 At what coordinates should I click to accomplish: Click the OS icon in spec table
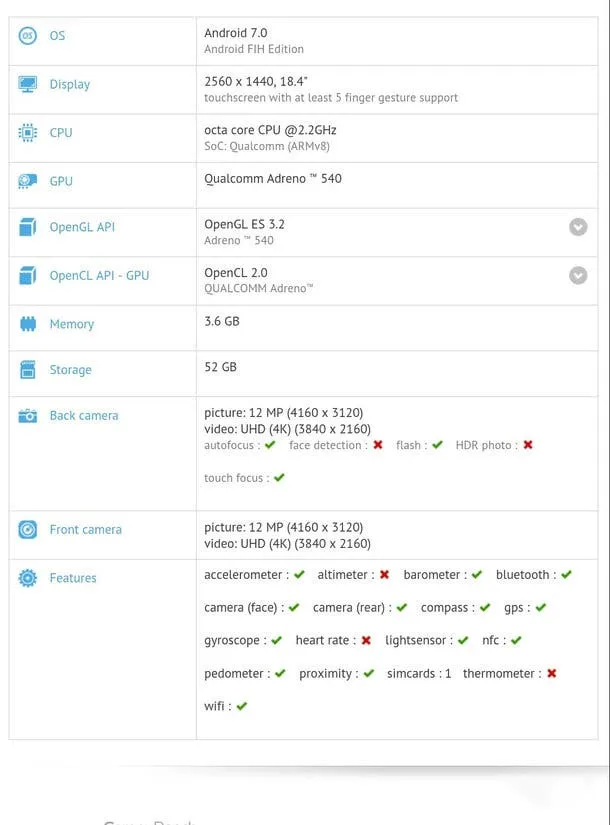point(28,36)
